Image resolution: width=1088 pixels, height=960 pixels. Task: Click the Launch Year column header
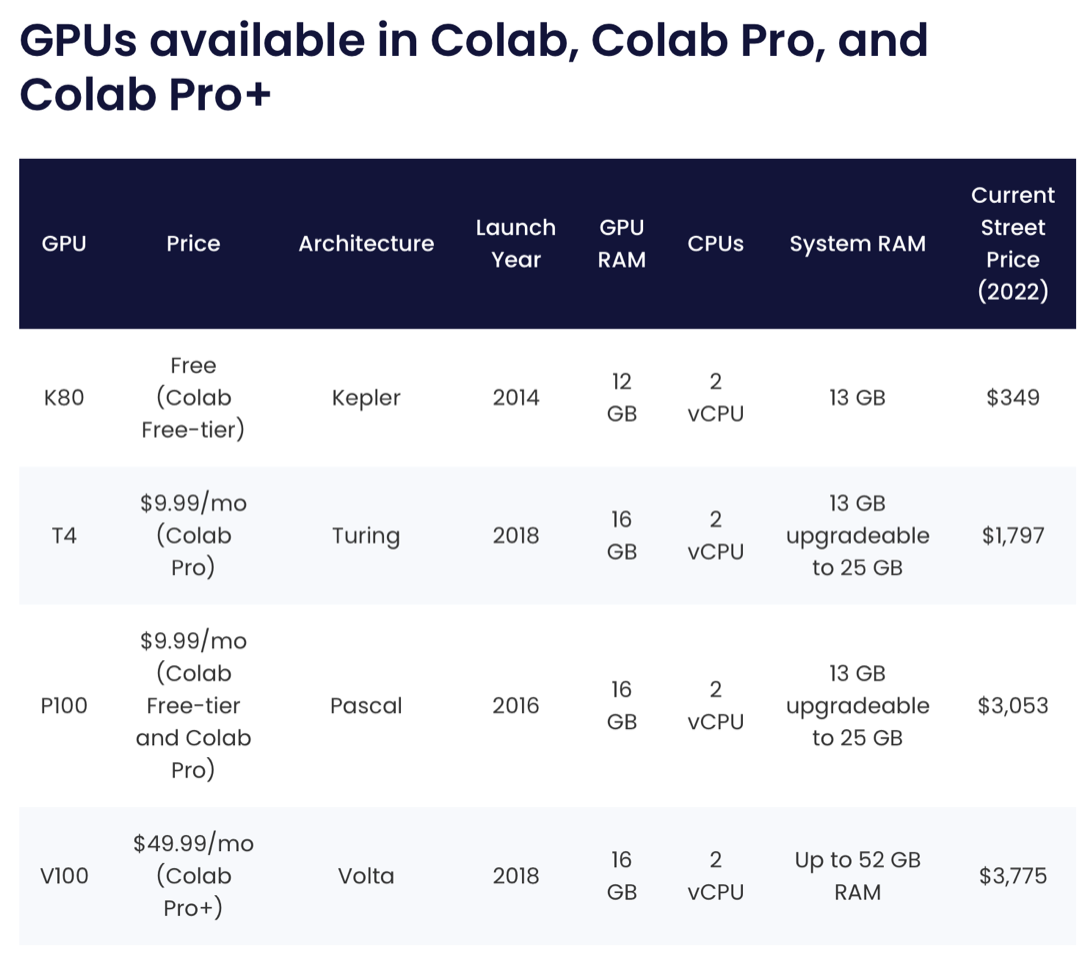tap(515, 244)
